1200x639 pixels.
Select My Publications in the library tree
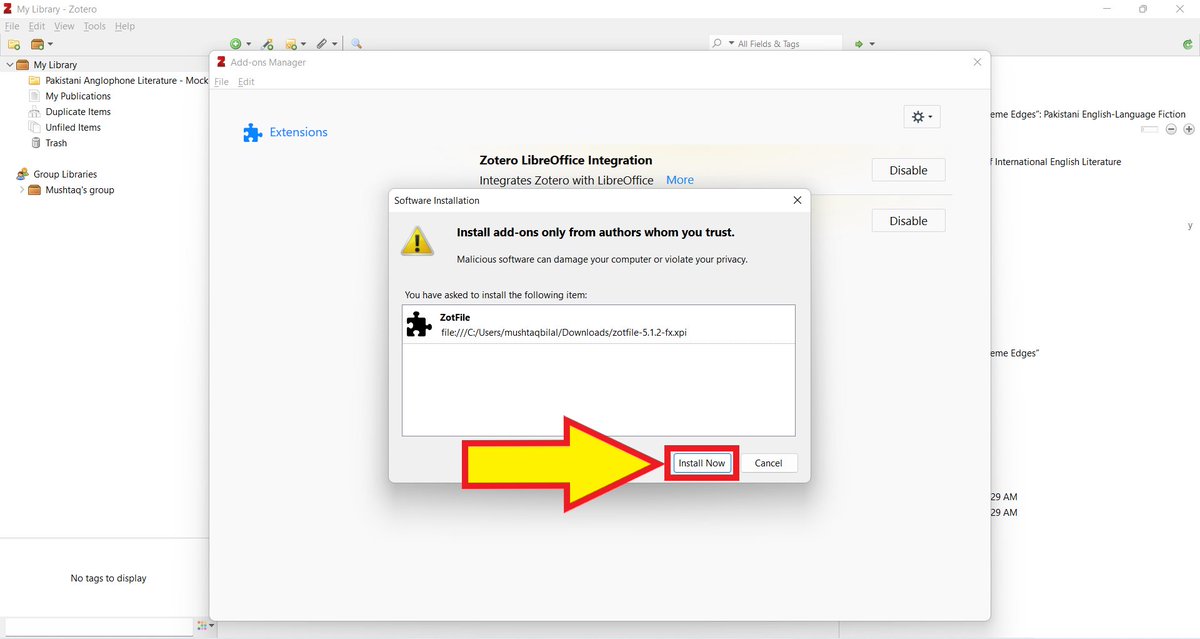coord(78,96)
